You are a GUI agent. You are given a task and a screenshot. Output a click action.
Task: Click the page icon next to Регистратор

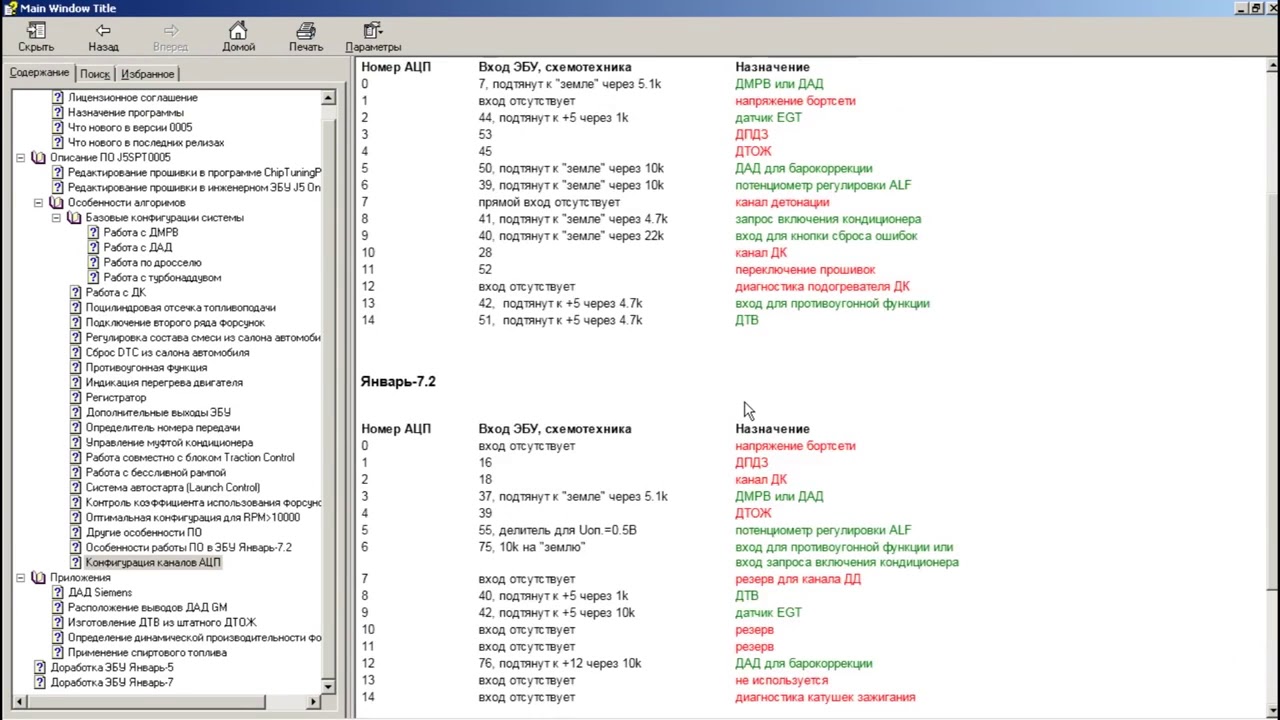click(76, 398)
